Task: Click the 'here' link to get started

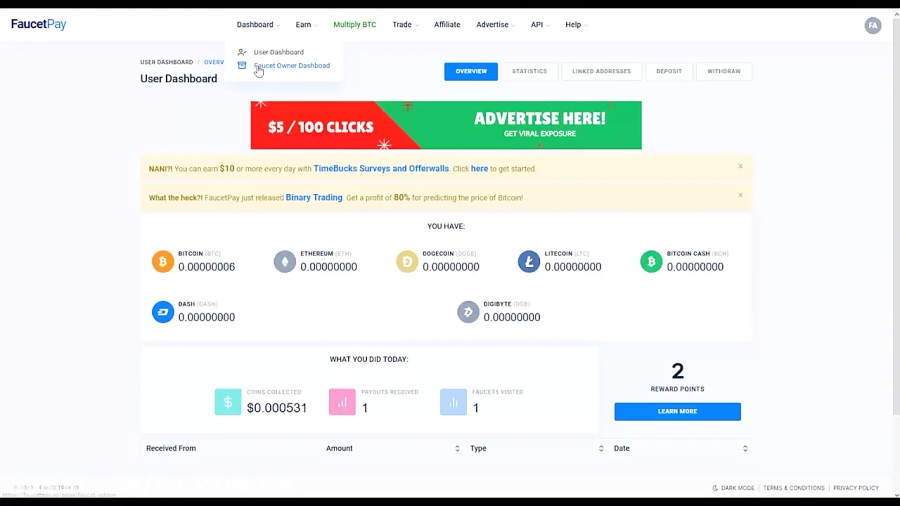Action: (479, 169)
